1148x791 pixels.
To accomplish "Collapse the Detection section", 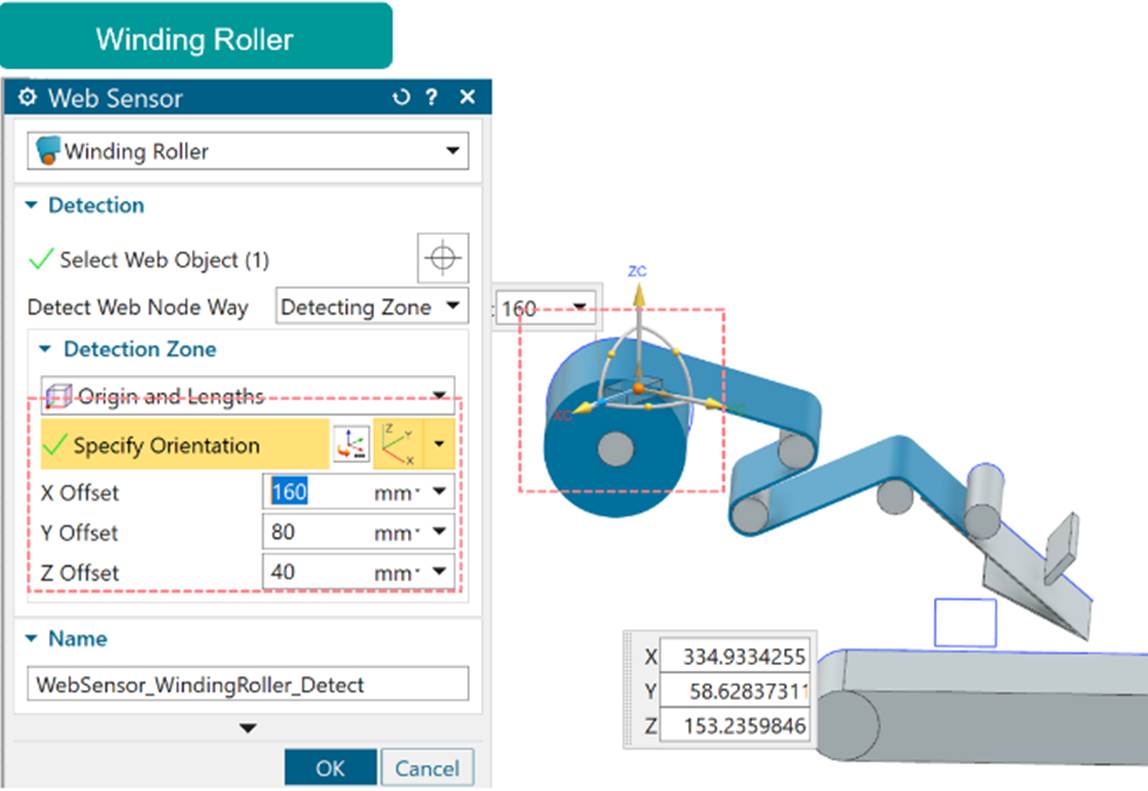I will (31, 205).
